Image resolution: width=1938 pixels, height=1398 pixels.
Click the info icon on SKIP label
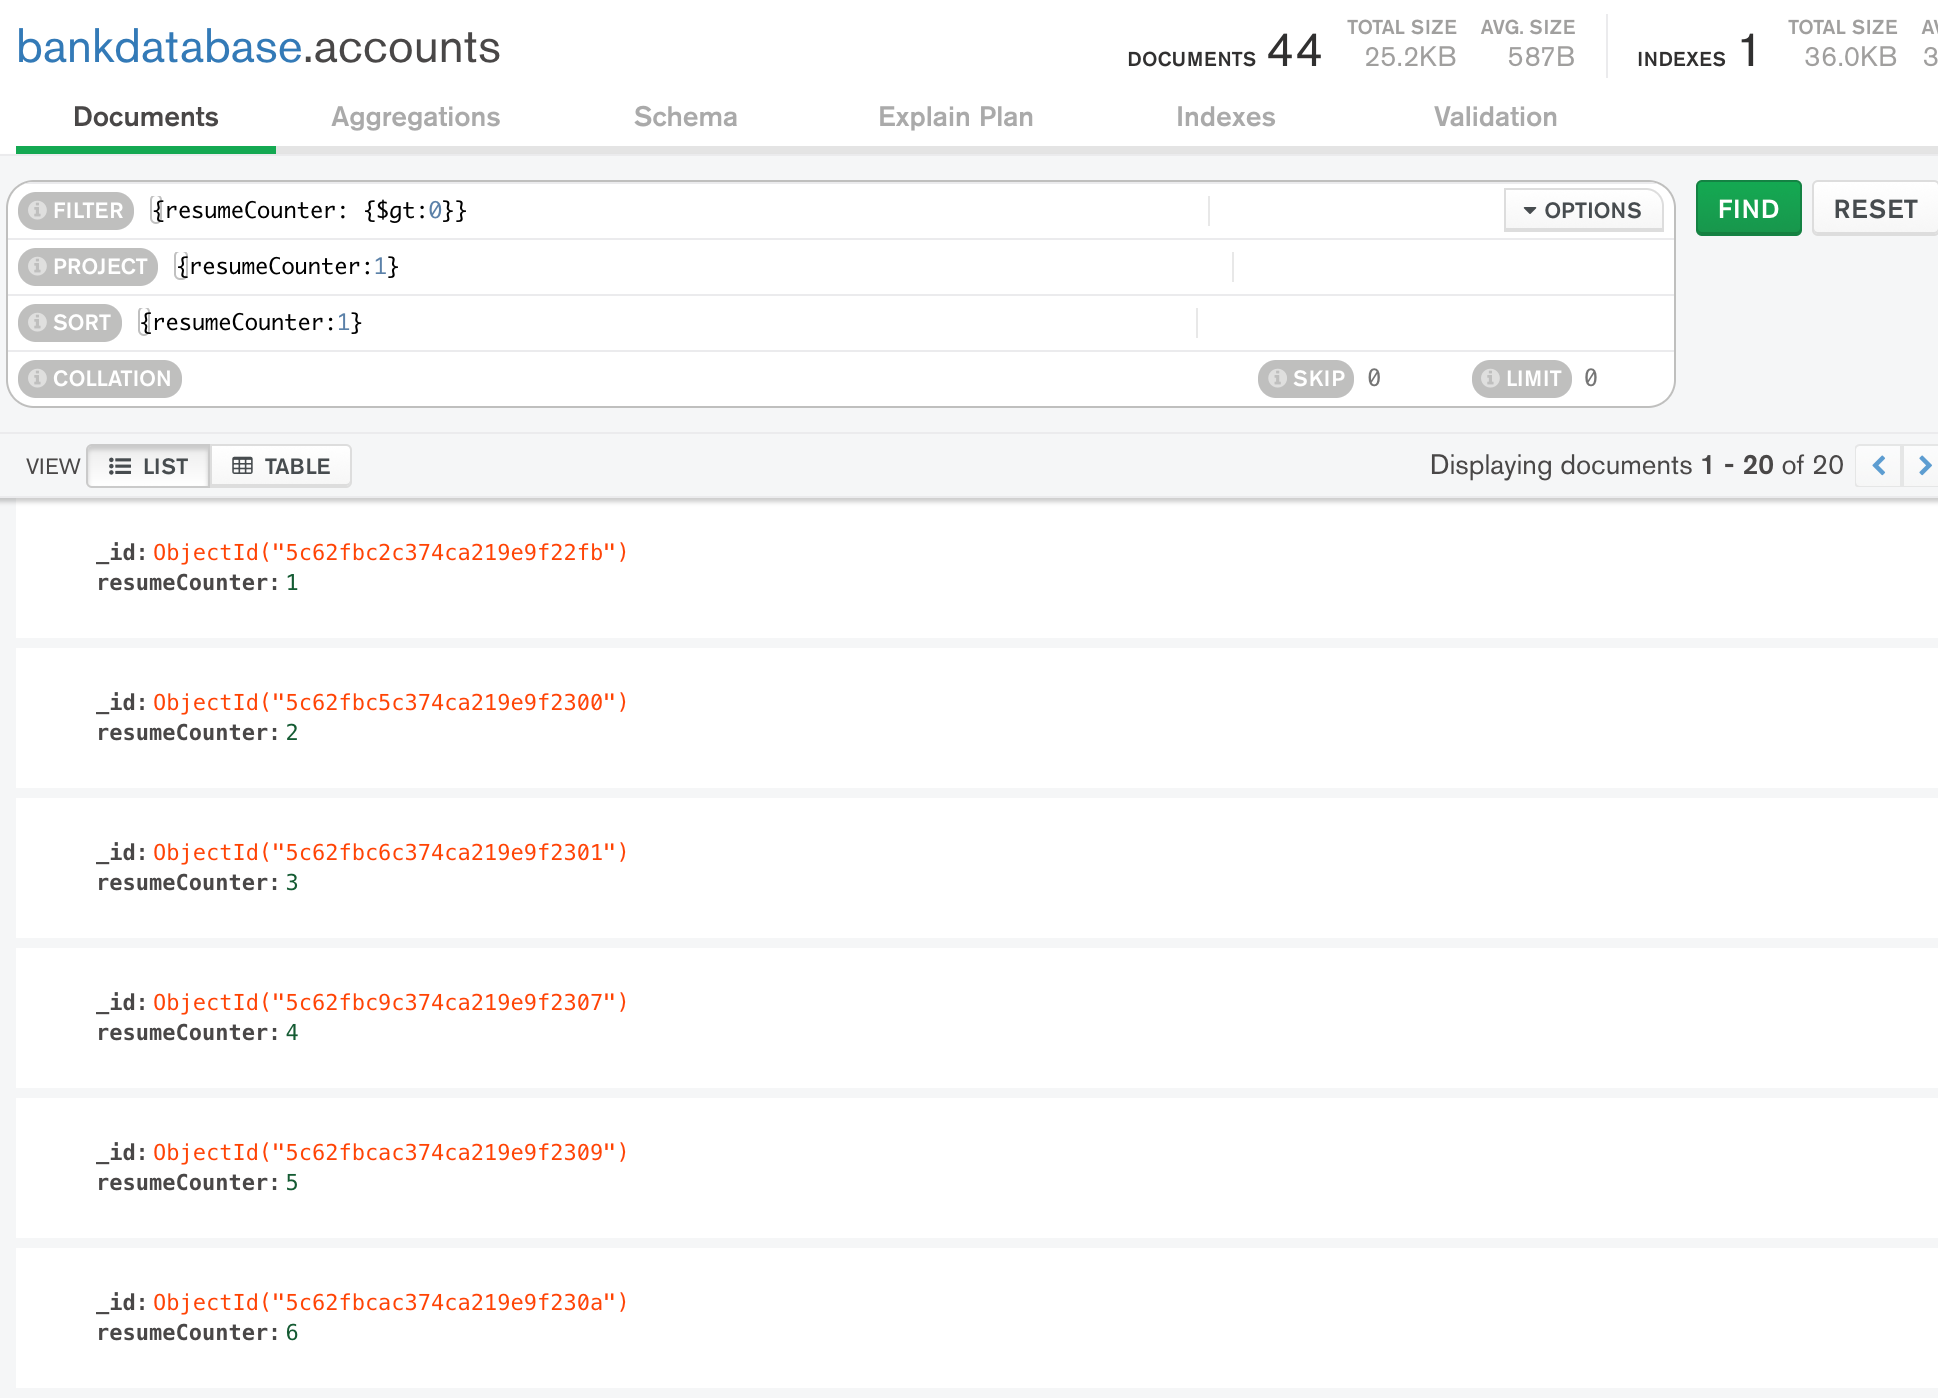tap(1277, 378)
